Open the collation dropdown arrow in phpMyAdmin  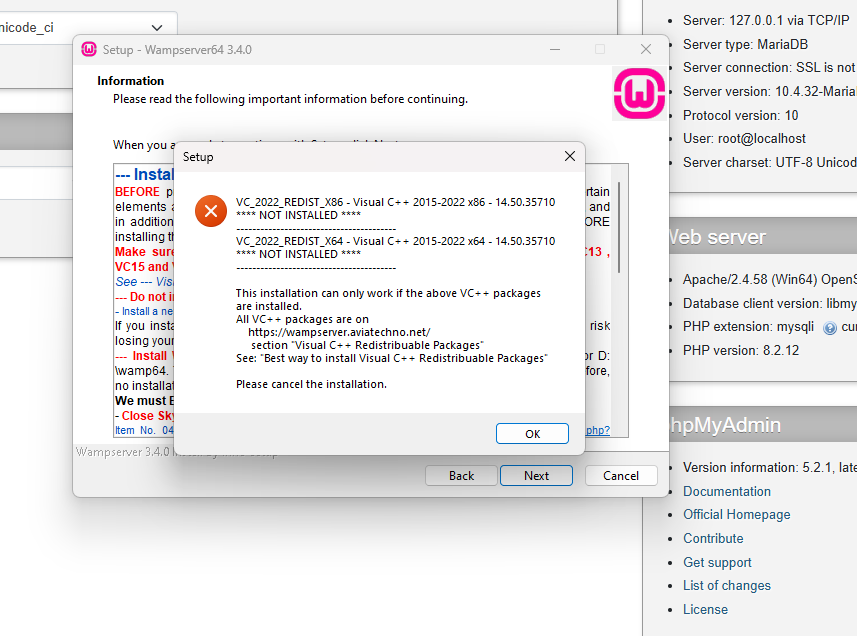coord(157,27)
